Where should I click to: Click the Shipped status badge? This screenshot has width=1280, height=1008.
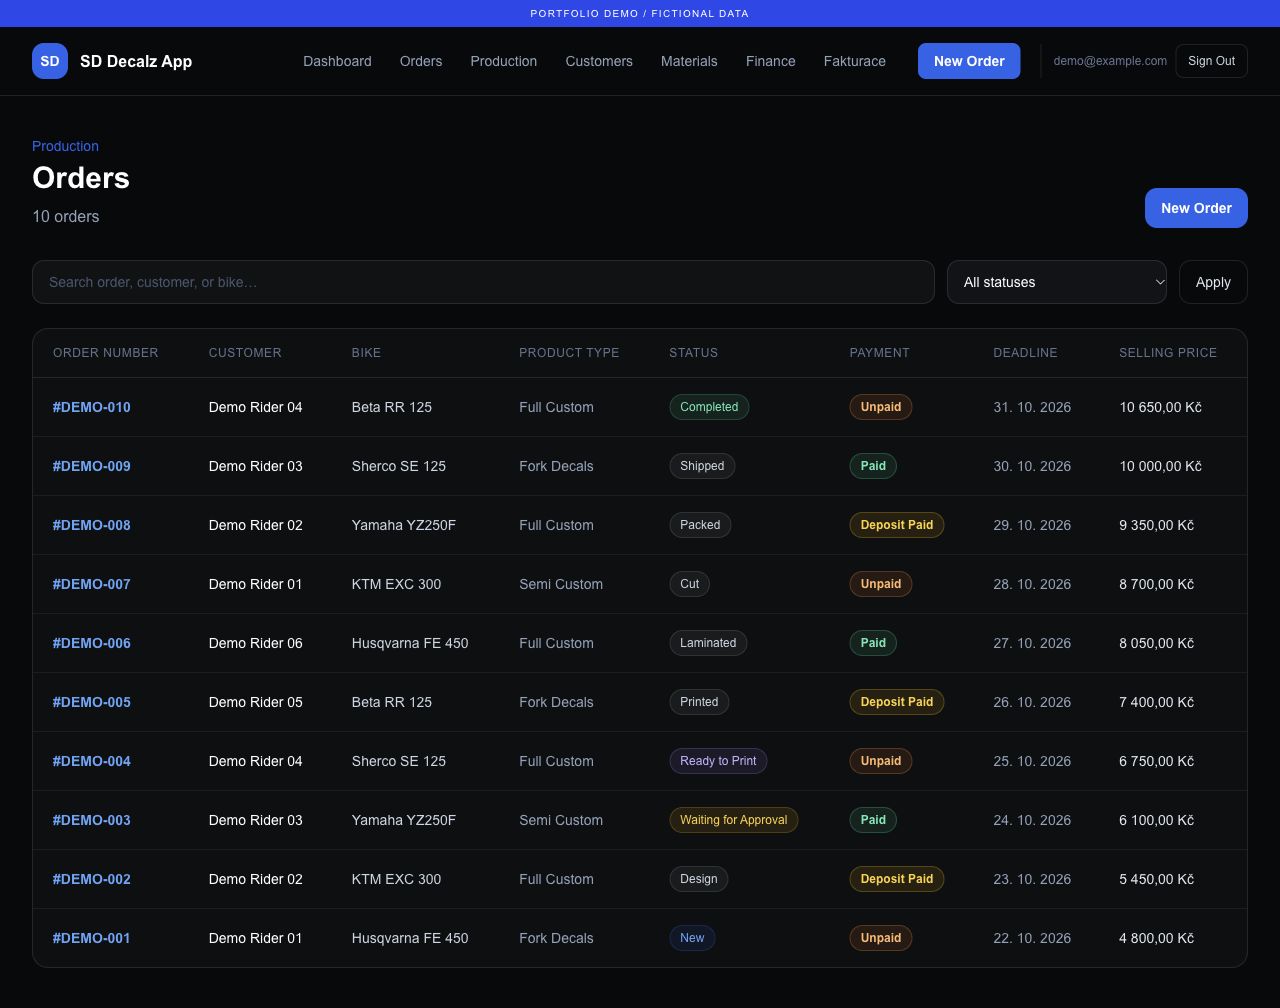click(x=702, y=466)
